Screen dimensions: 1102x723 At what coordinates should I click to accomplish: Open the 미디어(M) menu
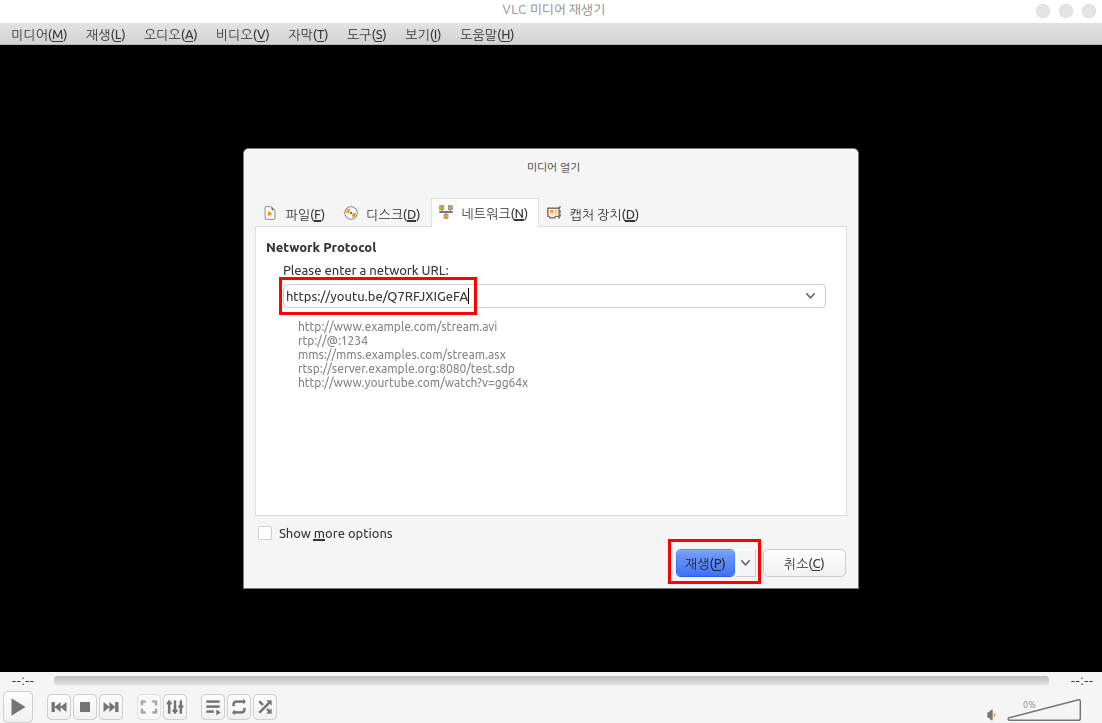pyautogui.click(x=39, y=34)
